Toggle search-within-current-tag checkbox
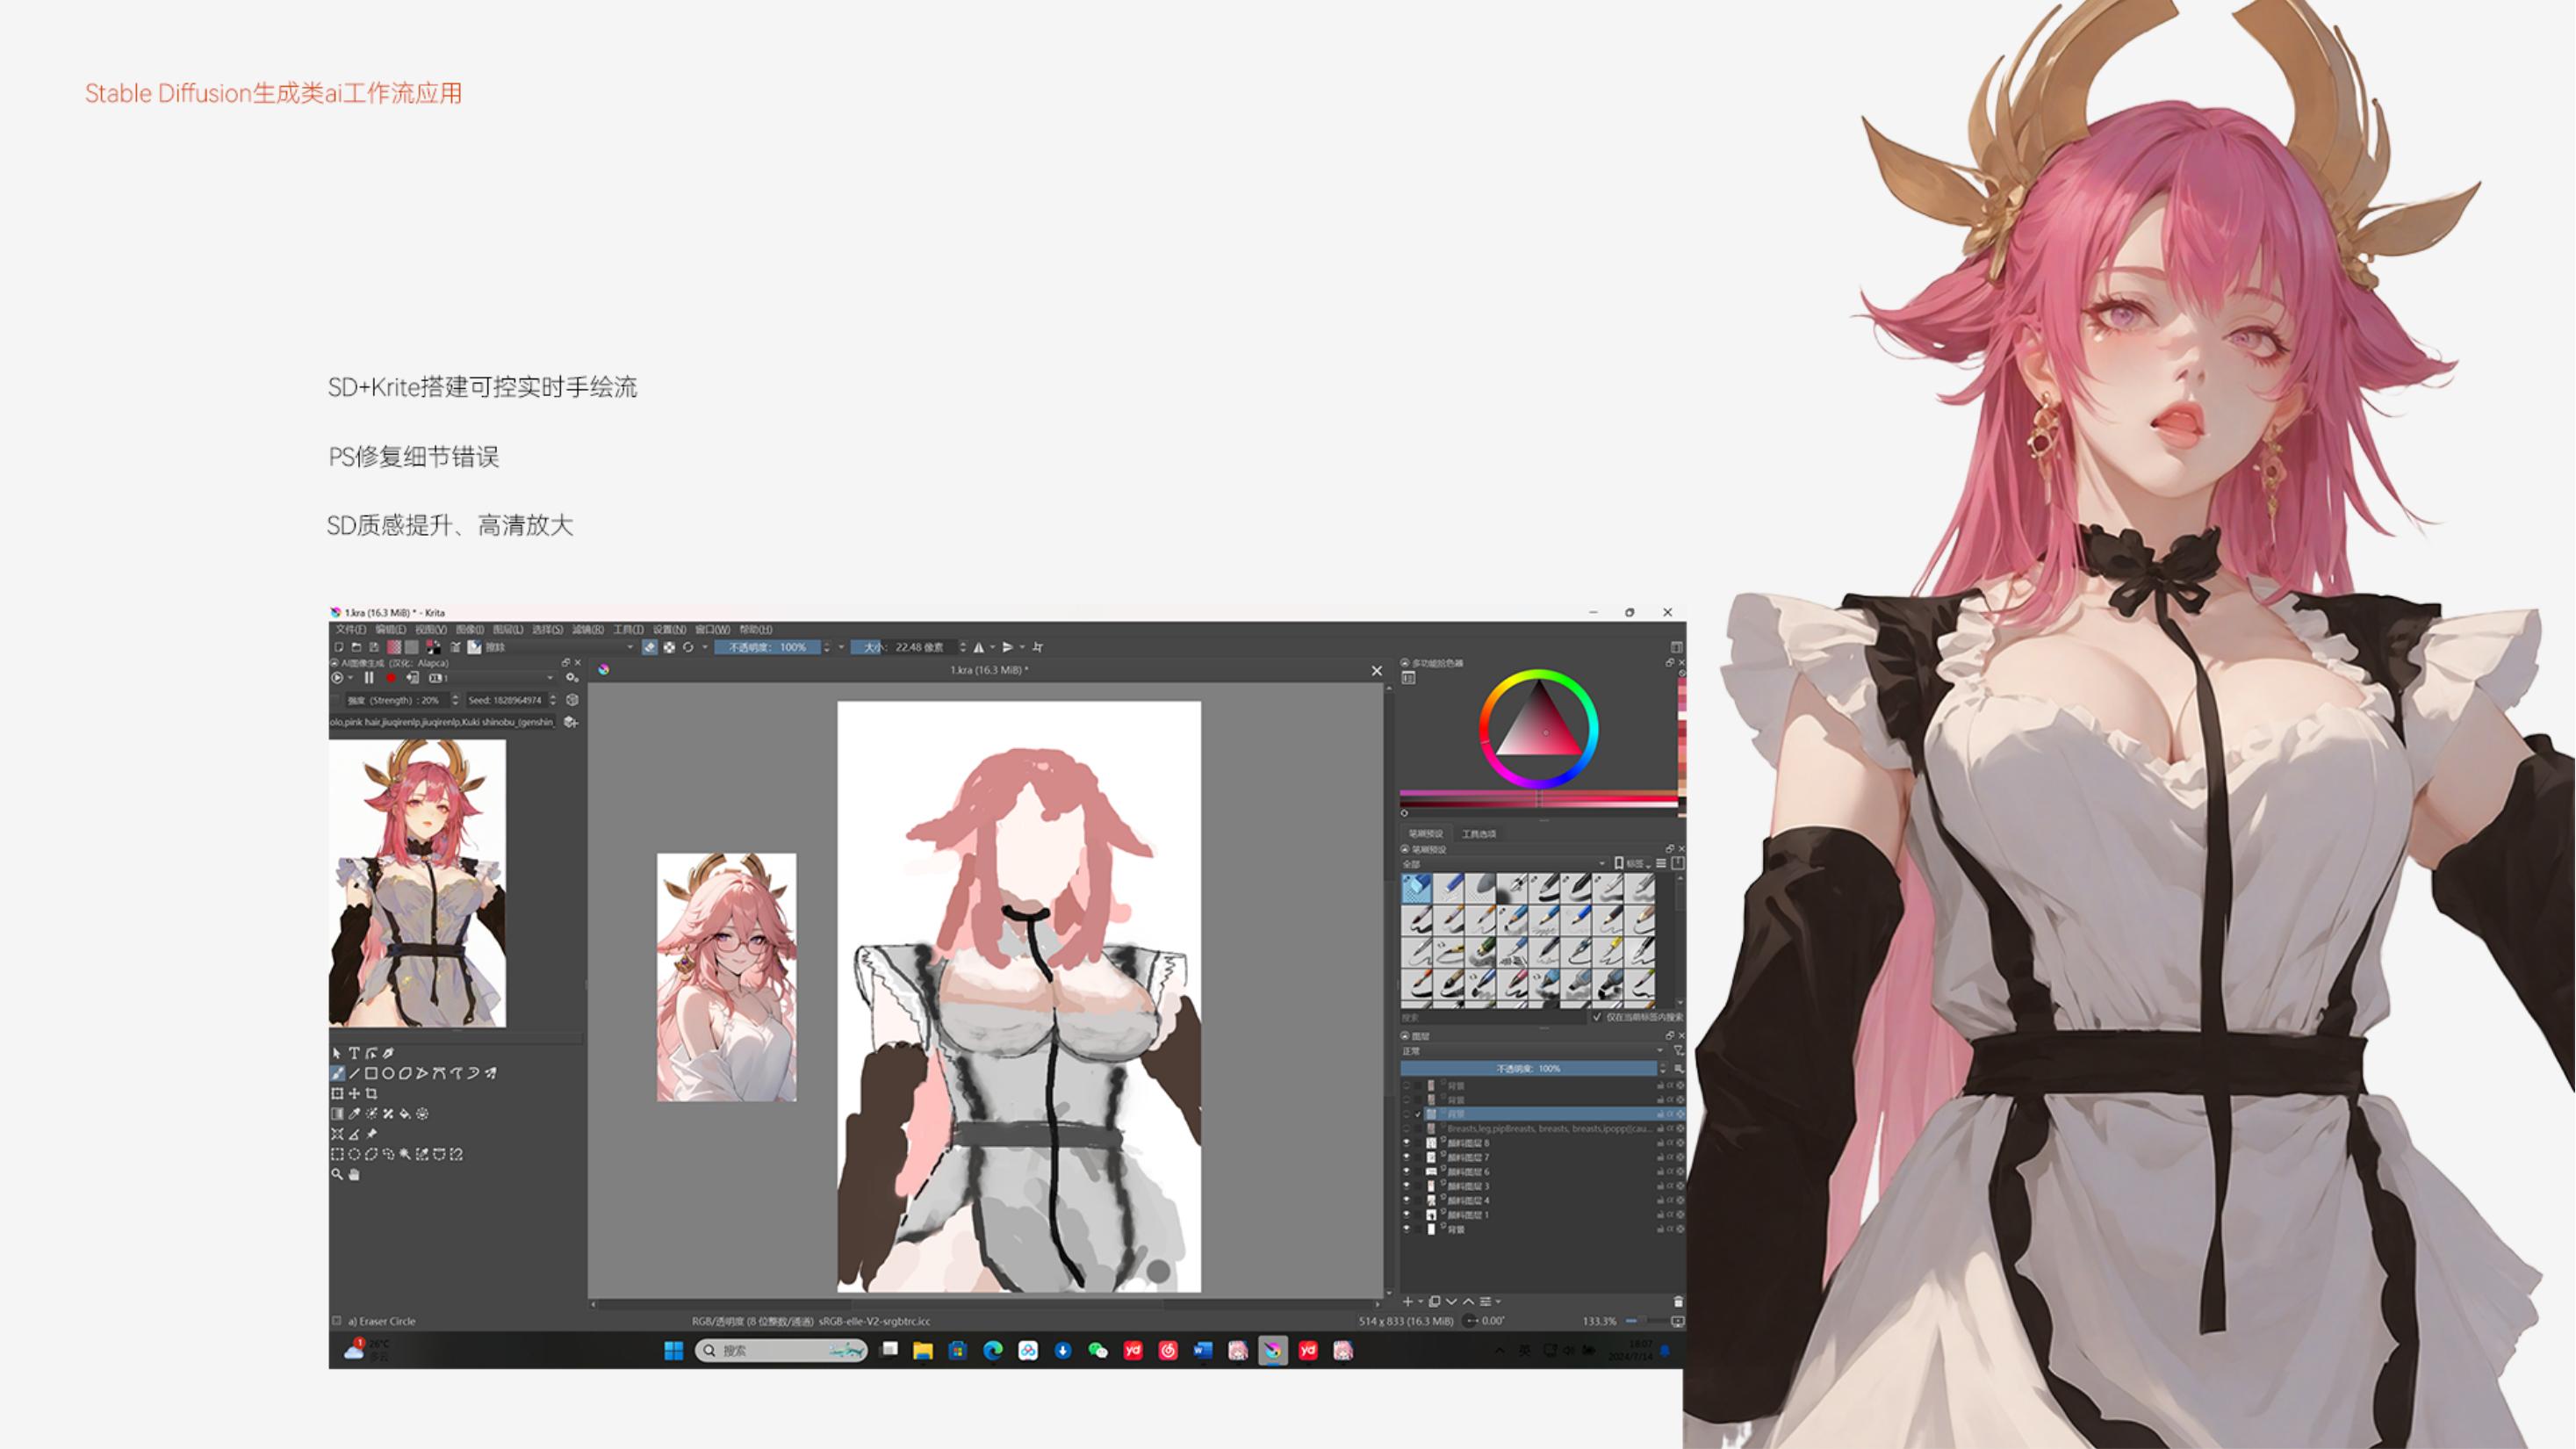The width and height of the screenshot is (2576, 1449). click(1597, 1017)
